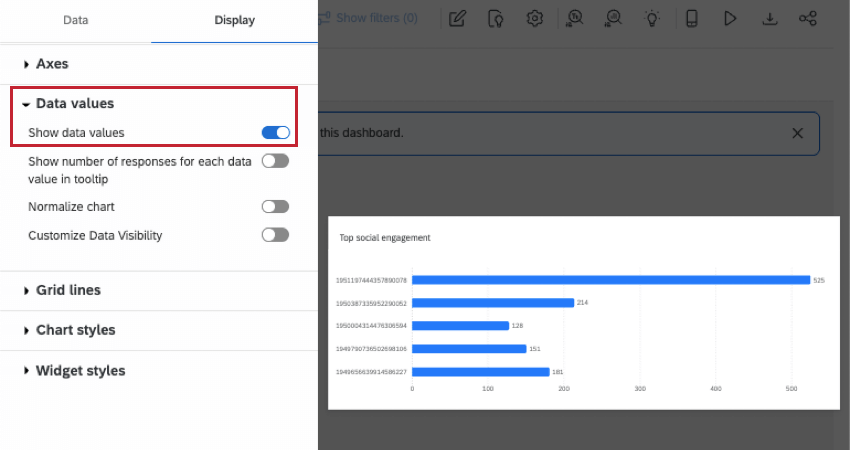
Task: Enable Normalize chart toggle
Action: pyautogui.click(x=275, y=207)
